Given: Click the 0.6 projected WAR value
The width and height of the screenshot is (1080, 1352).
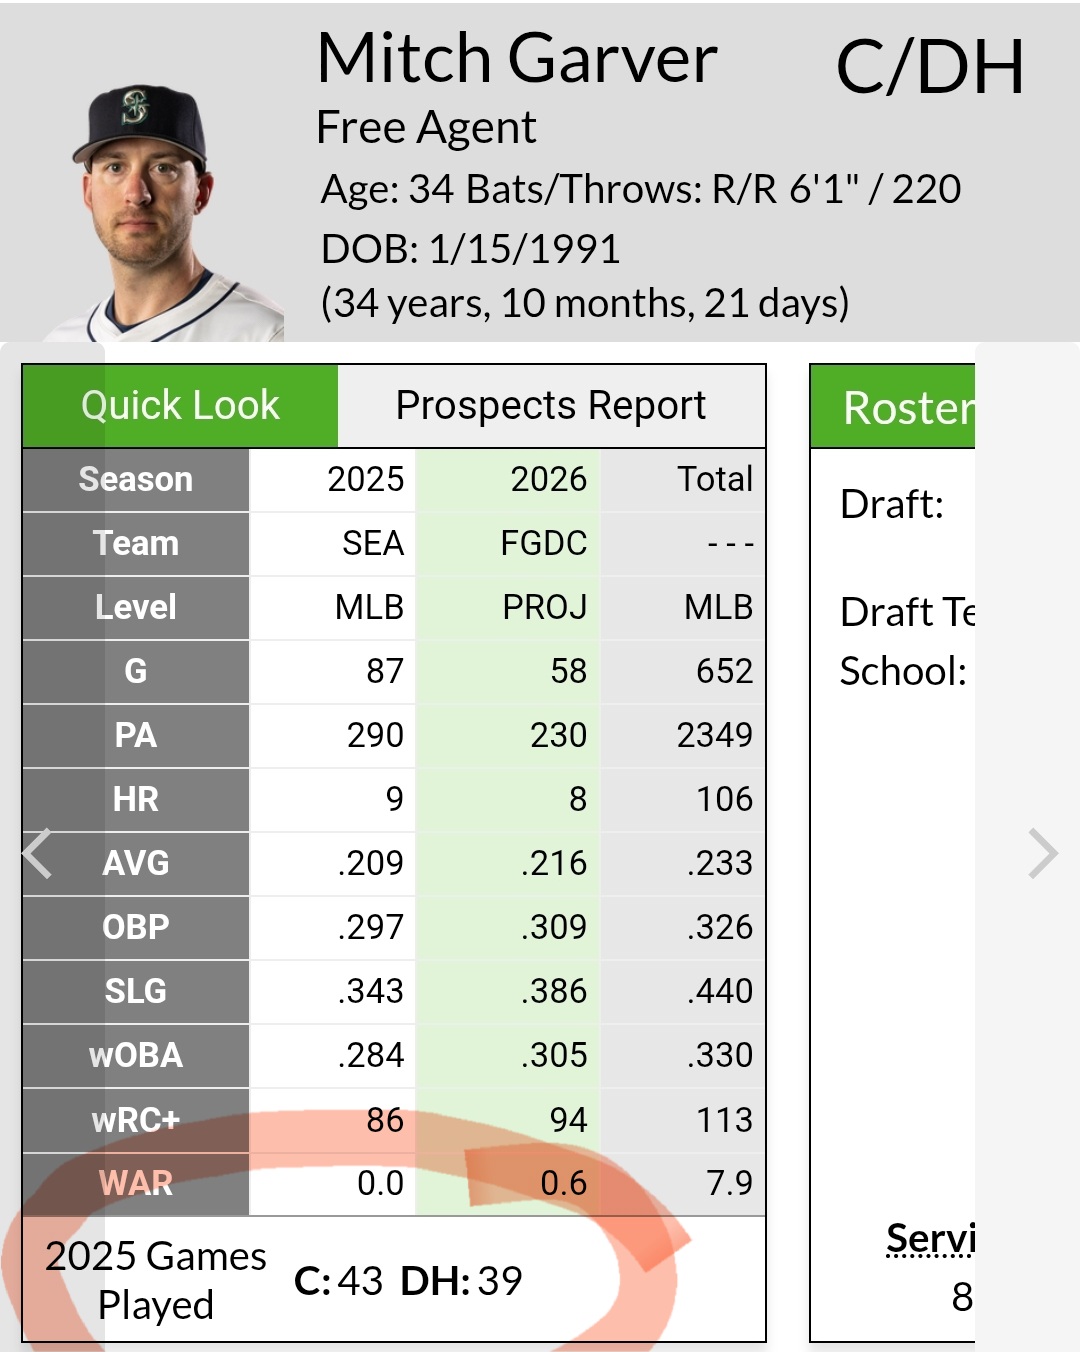Looking at the screenshot, I should coord(563,1183).
